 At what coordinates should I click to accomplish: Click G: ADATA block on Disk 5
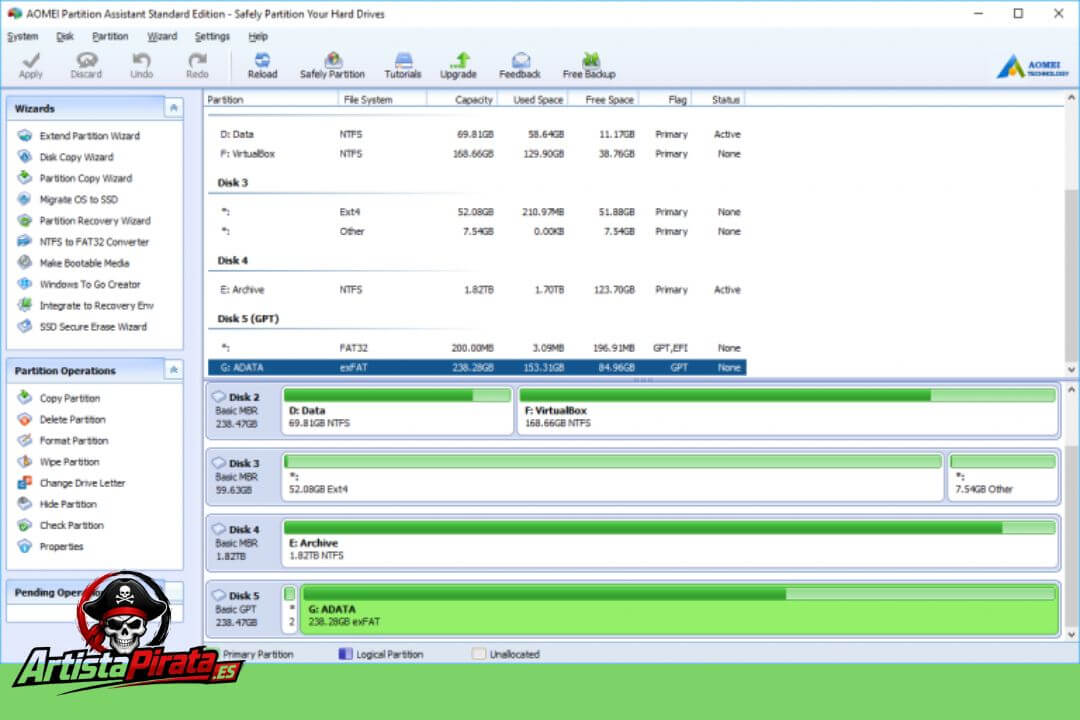[679, 609]
